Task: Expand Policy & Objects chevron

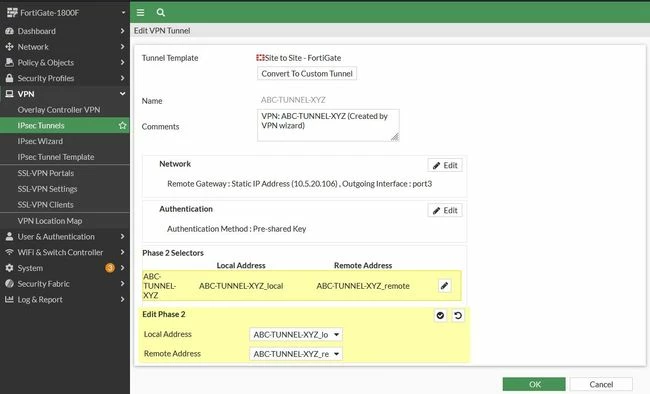Action: 122,62
